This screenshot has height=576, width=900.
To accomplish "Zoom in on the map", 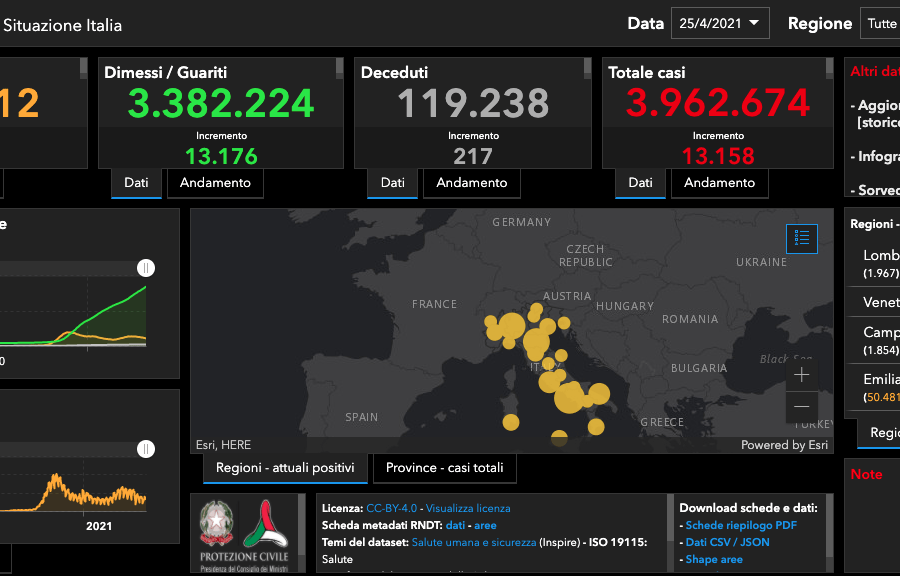I will coord(801,375).
